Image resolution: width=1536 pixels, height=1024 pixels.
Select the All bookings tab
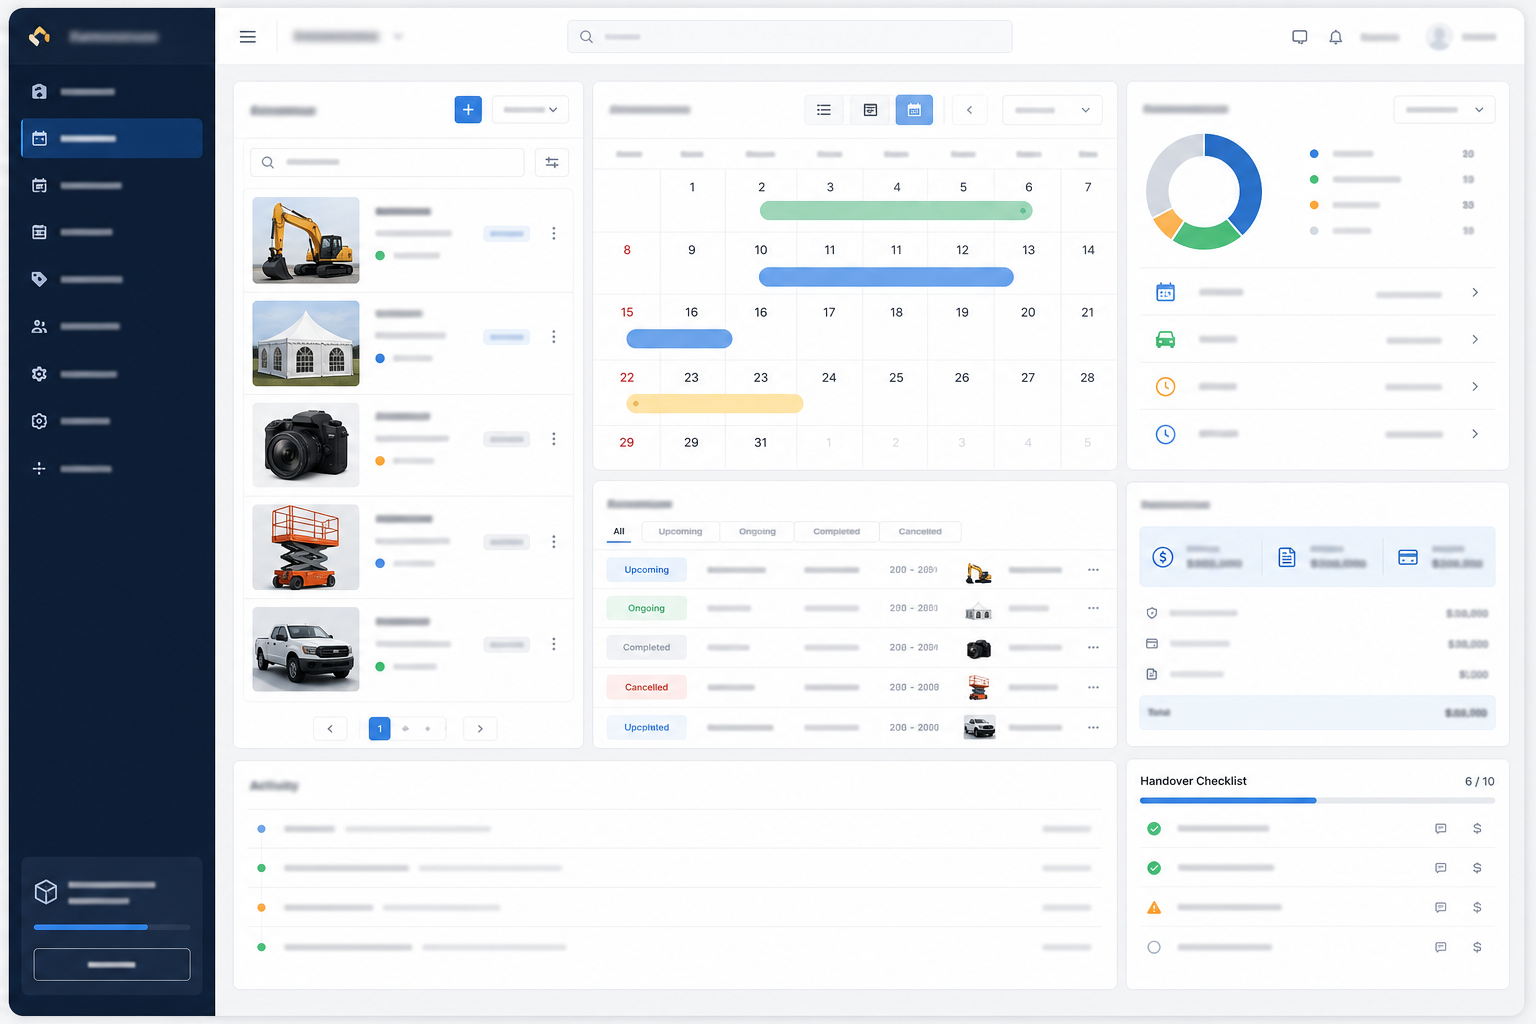[619, 532]
